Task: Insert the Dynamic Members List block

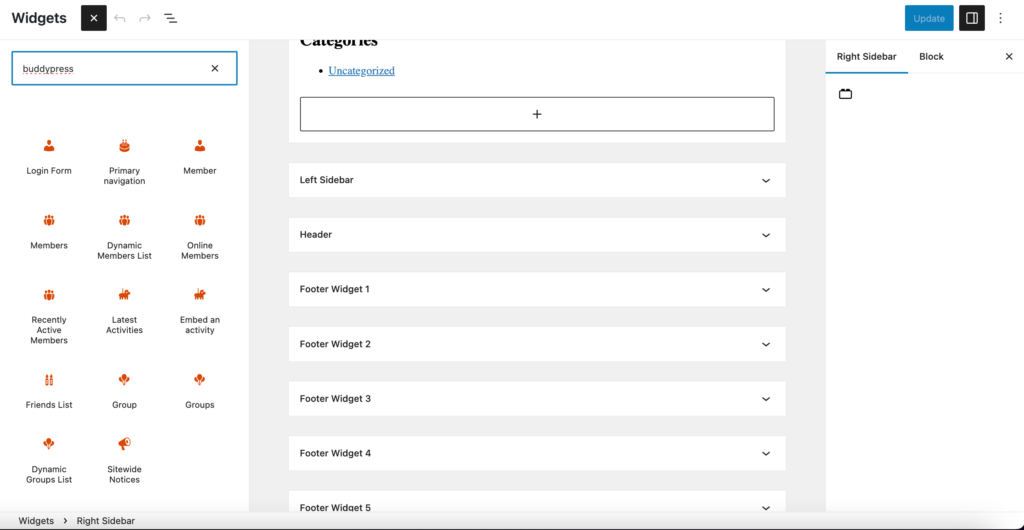Action: [x=124, y=238]
